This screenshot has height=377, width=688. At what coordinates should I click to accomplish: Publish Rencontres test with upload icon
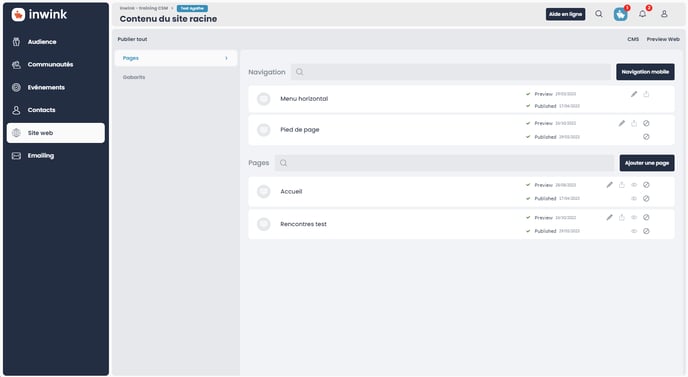[x=621, y=217]
